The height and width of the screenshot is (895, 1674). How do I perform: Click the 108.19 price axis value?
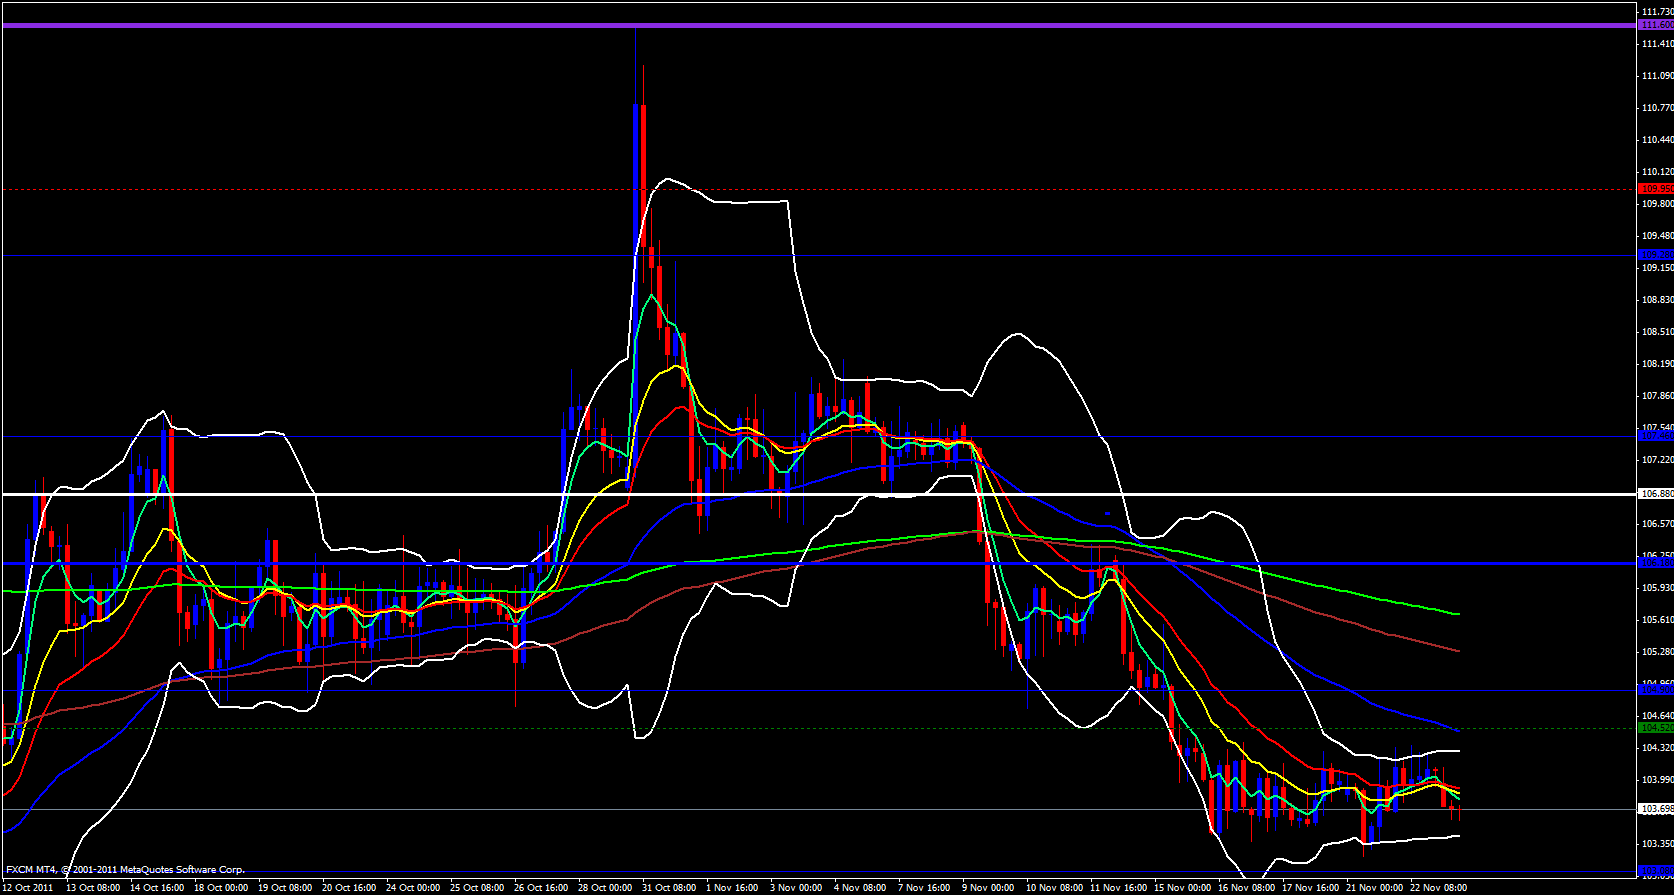(1656, 364)
